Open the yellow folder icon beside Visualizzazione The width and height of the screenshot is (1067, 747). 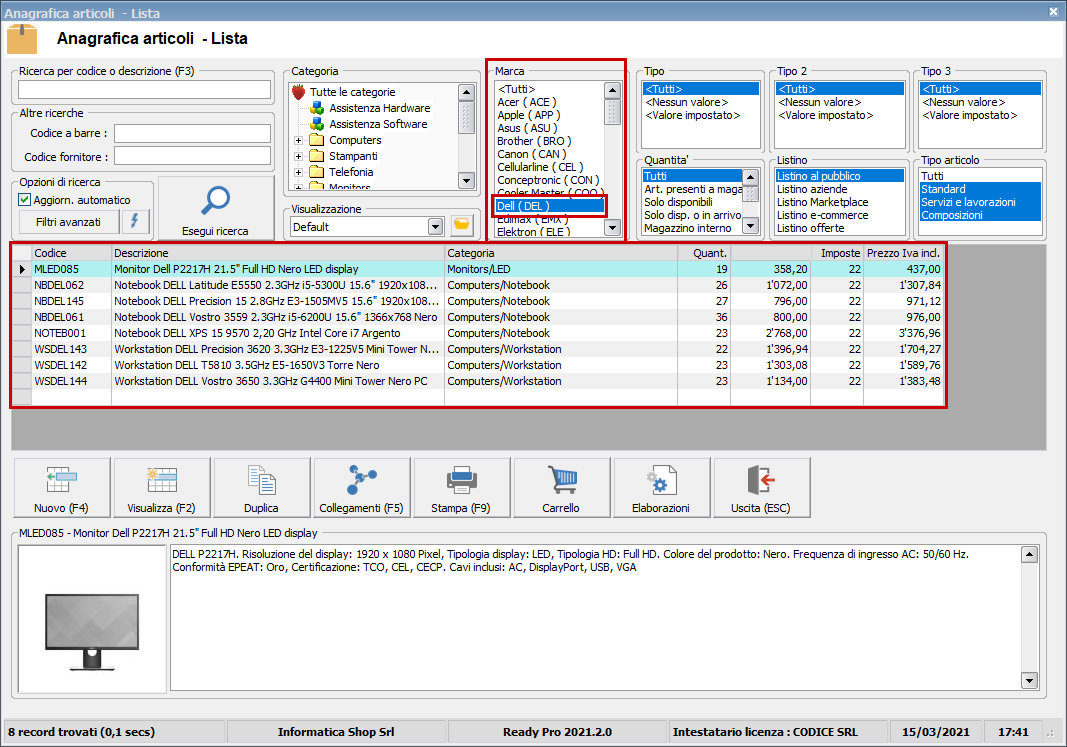pyautogui.click(x=461, y=225)
